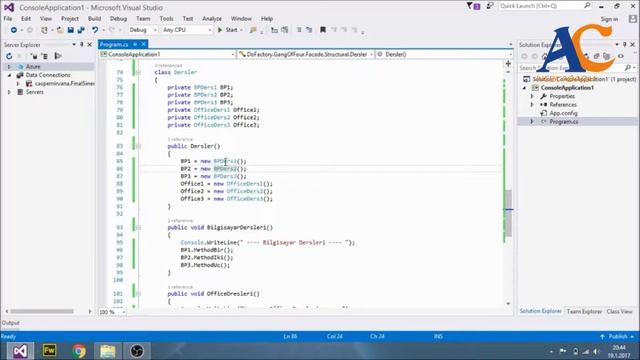
Task: Collapse the BilgisayarDersleri method block
Action: coord(138,227)
